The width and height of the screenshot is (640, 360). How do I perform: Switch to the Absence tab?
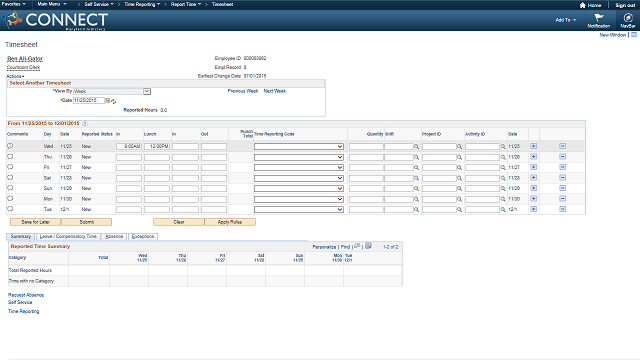pyautogui.click(x=114, y=236)
